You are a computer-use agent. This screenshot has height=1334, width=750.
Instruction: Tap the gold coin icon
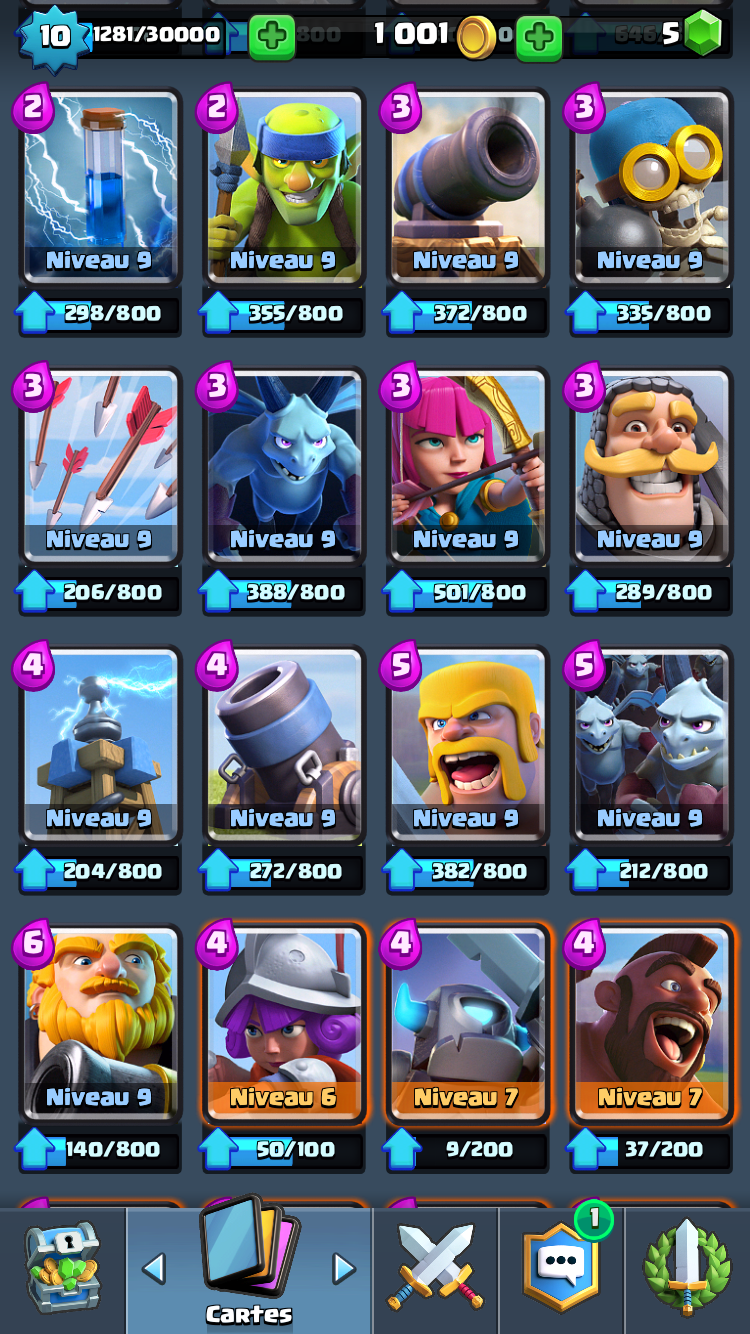(476, 38)
